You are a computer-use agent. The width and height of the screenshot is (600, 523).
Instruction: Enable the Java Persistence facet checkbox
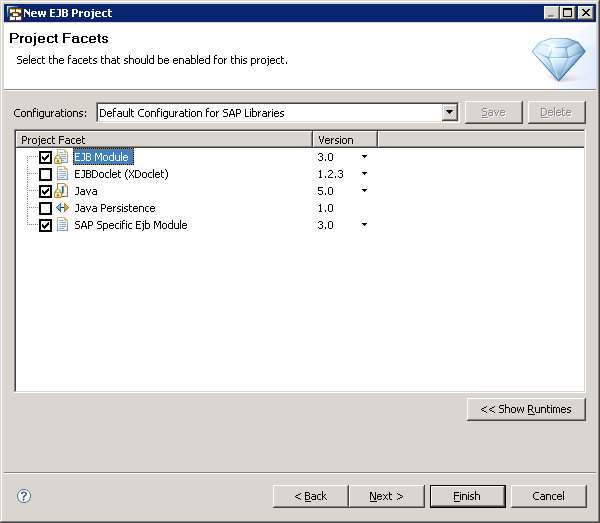point(45,208)
